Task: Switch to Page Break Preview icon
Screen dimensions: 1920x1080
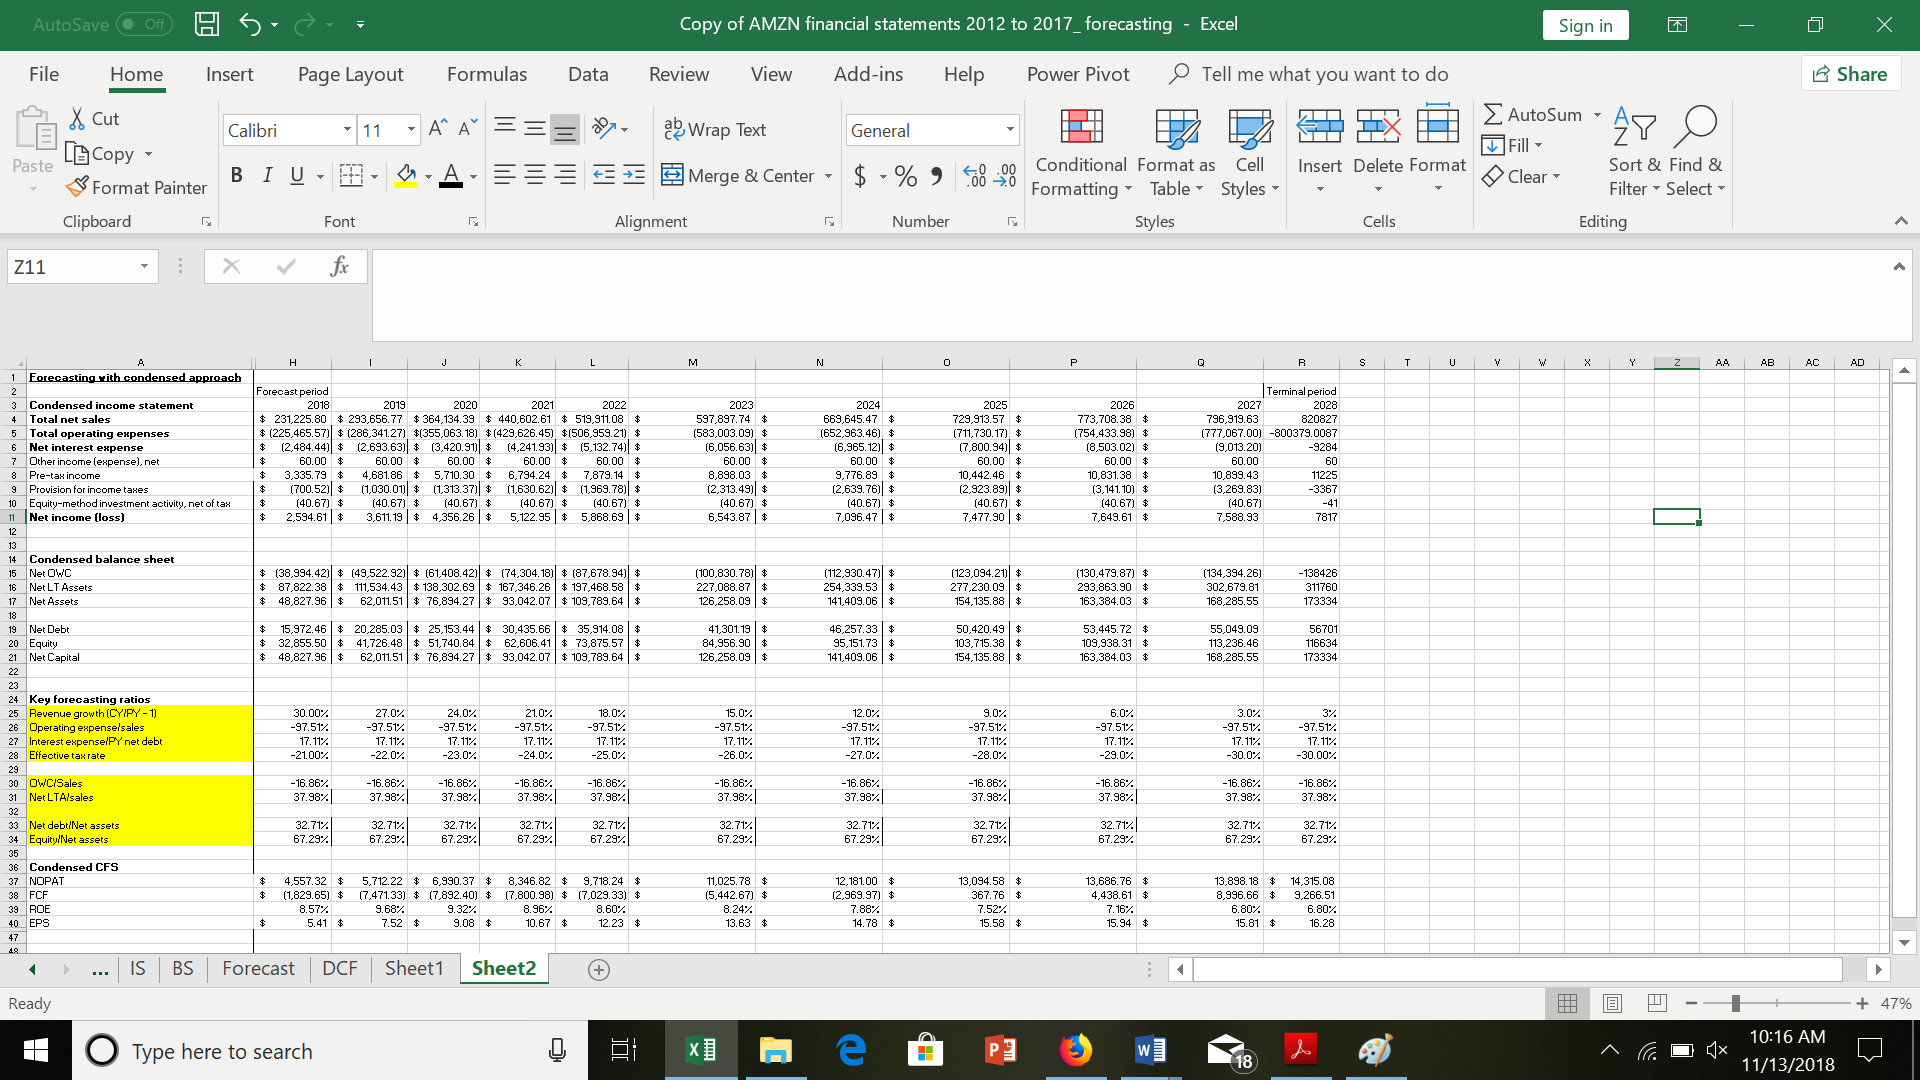Action: click(1657, 1003)
